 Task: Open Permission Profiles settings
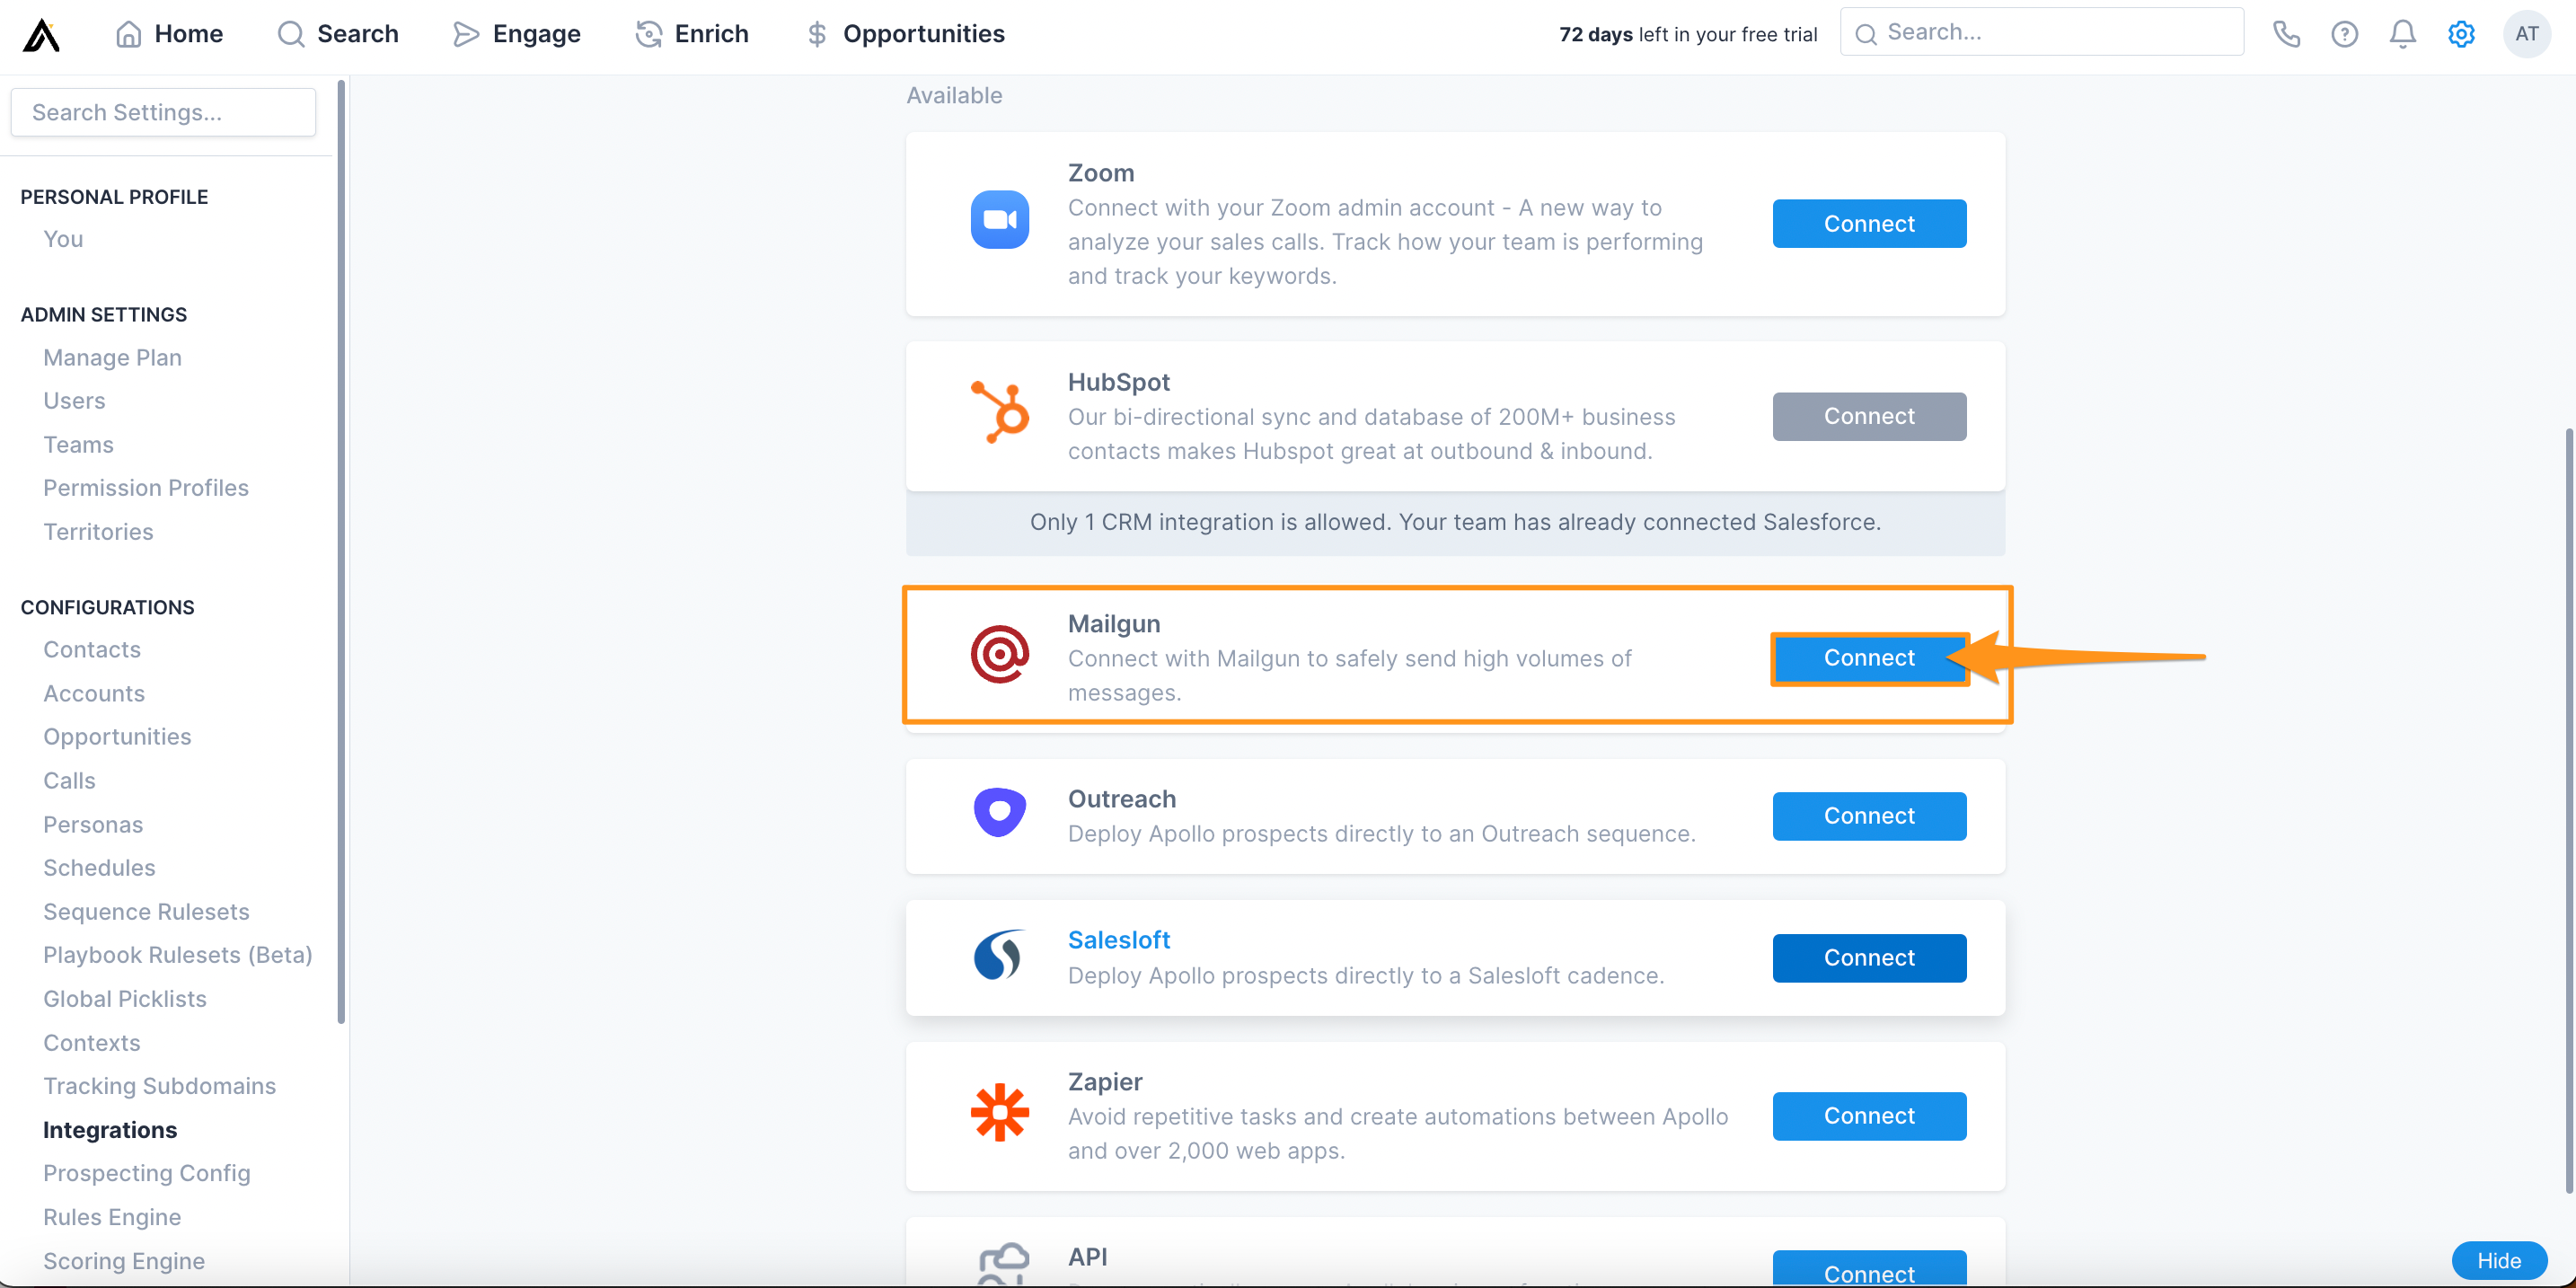pos(146,488)
